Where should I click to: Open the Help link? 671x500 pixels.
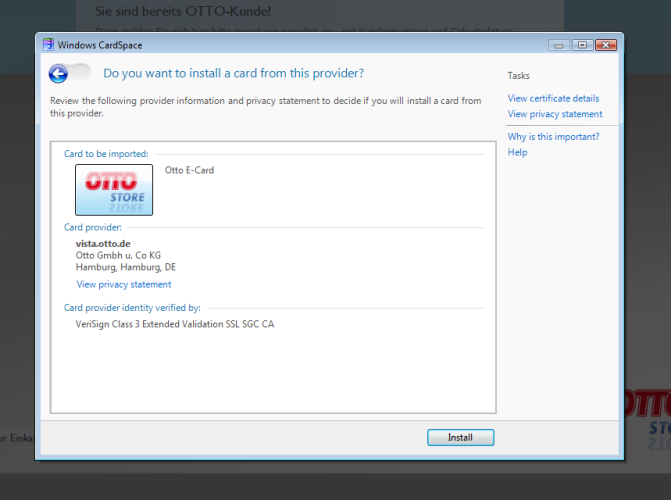pyautogui.click(x=517, y=152)
